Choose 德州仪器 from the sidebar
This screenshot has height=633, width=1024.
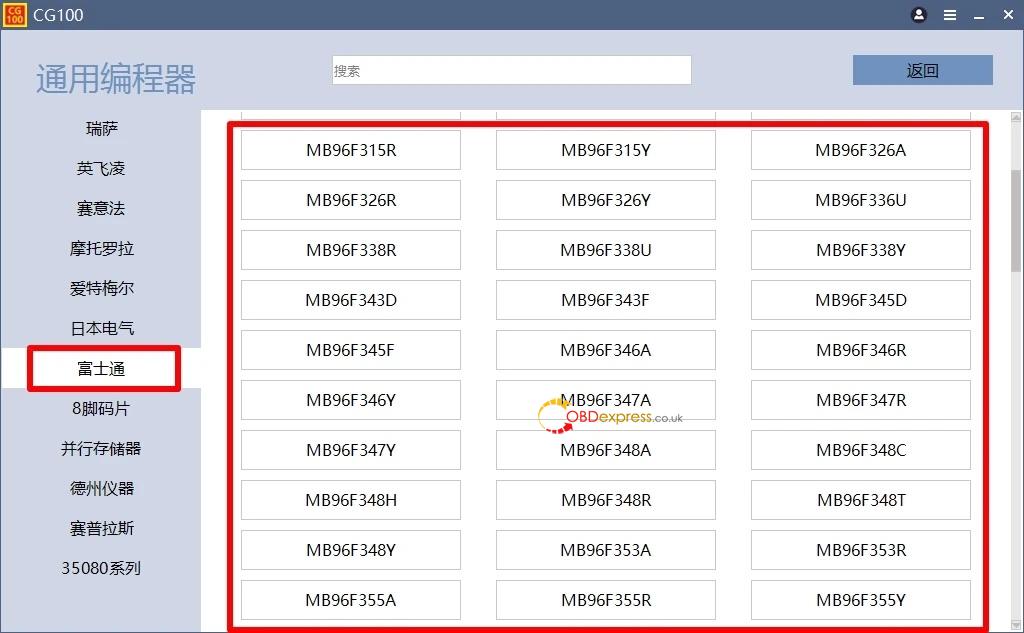101,489
